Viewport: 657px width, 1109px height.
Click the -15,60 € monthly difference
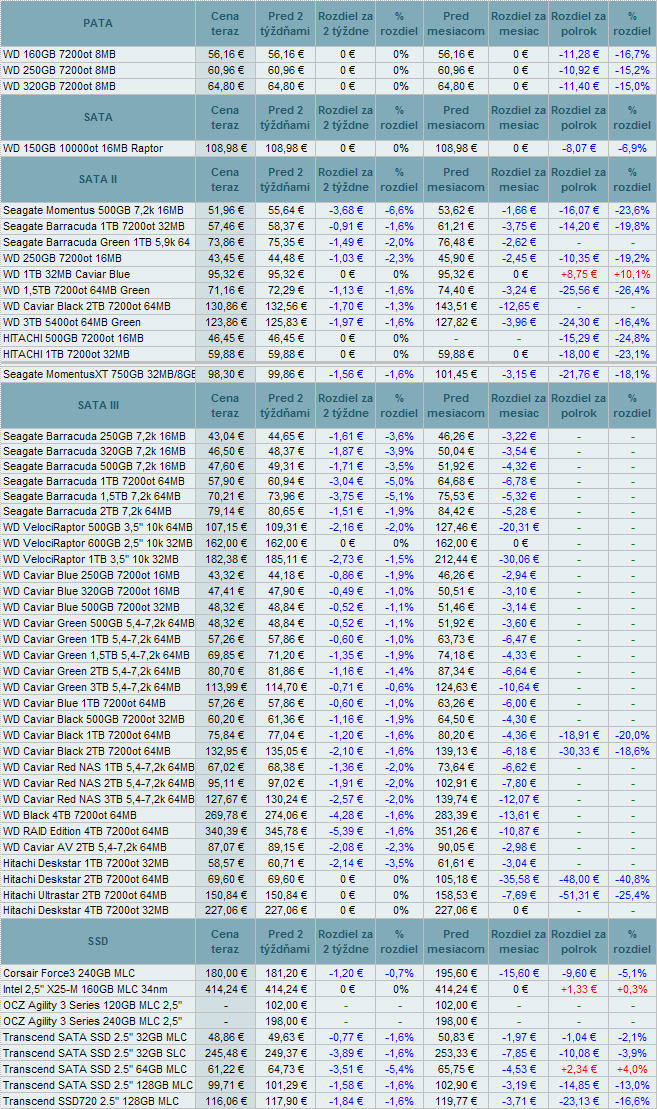click(x=518, y=974)
